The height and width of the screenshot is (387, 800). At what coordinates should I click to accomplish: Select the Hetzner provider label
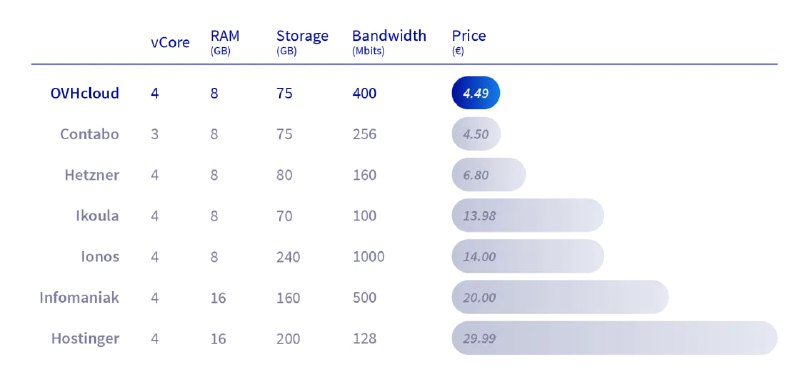(x=92, y=174)
